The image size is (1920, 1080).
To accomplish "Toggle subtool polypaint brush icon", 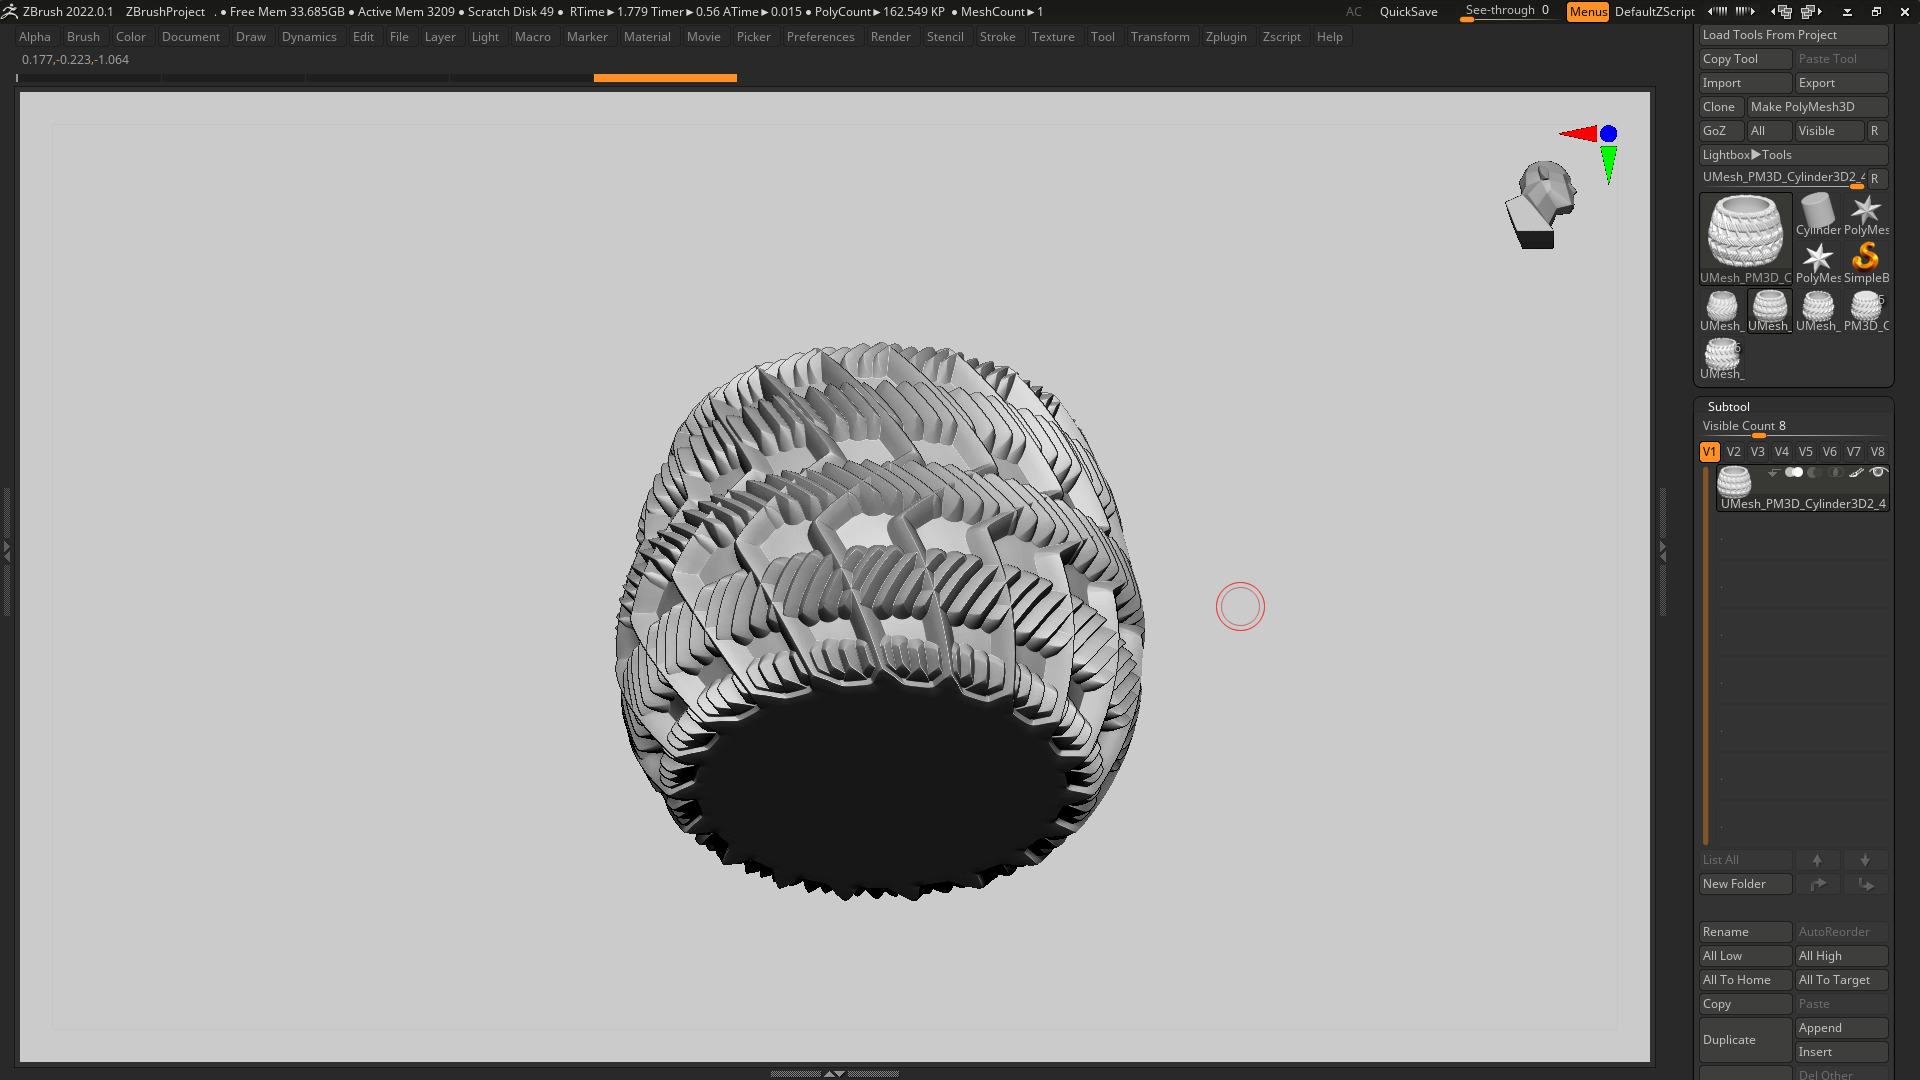I will [x=1856, y=473].
